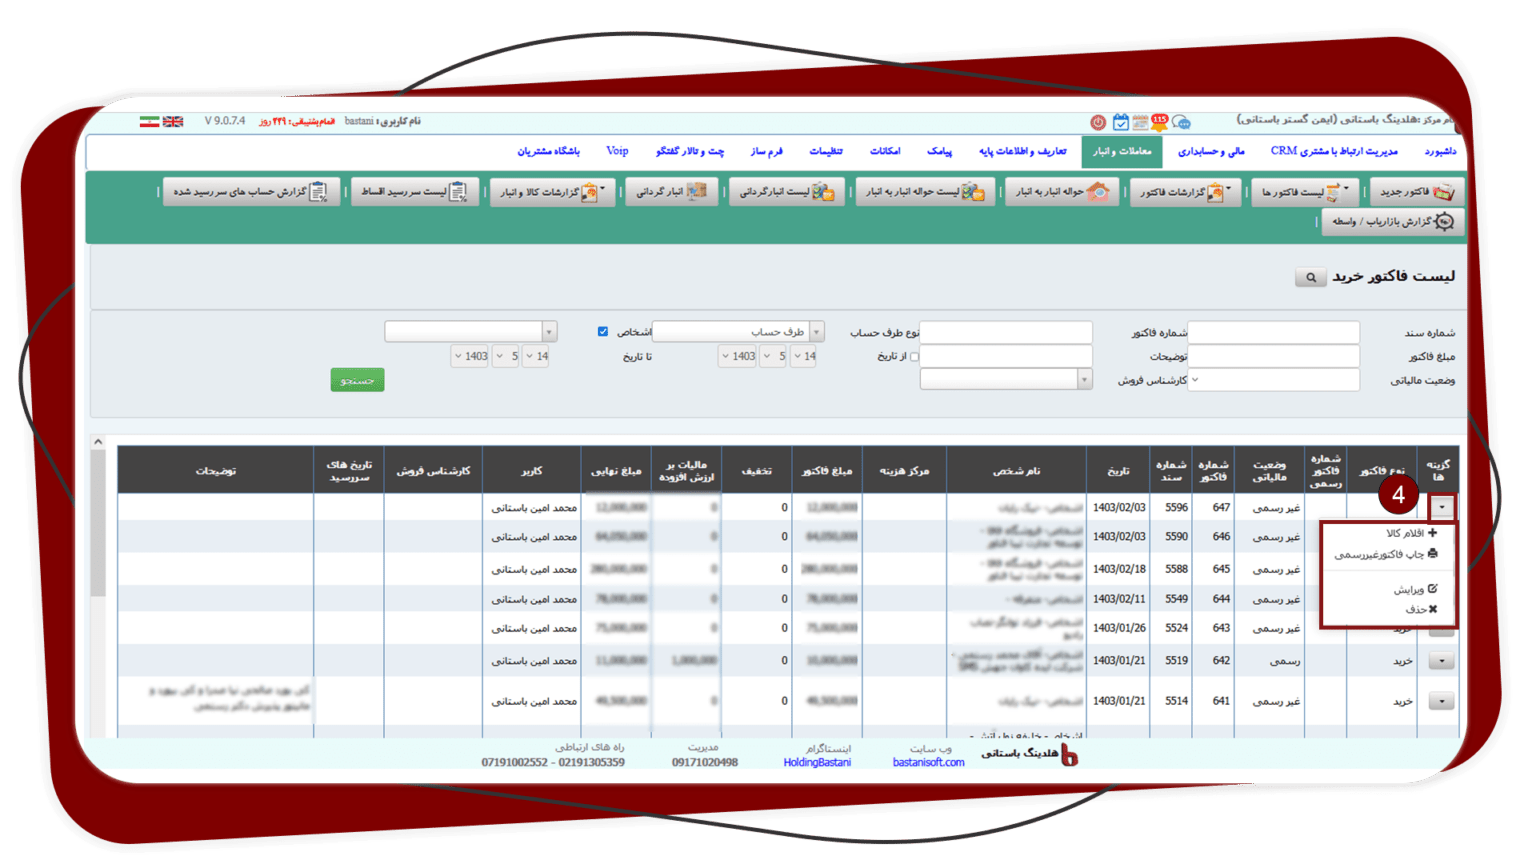Open the bastanisoft.com website link
The width and height of the screenshot is (1536, 864).
pos(928,763)
